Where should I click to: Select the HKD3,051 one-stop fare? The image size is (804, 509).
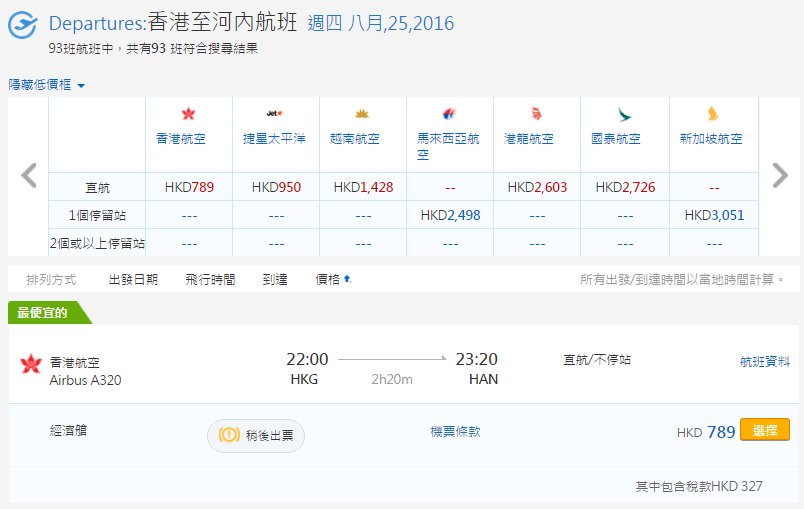tap(714, 215)
